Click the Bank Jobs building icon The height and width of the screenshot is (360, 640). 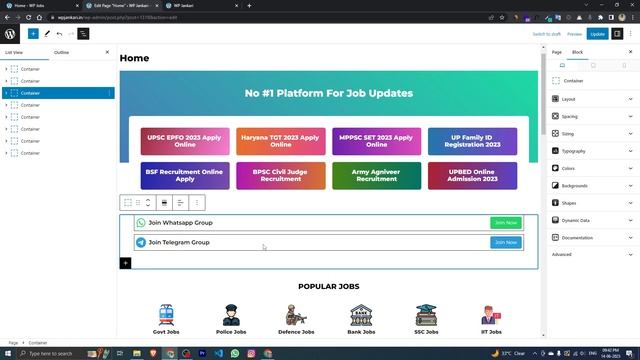point(361,315)
